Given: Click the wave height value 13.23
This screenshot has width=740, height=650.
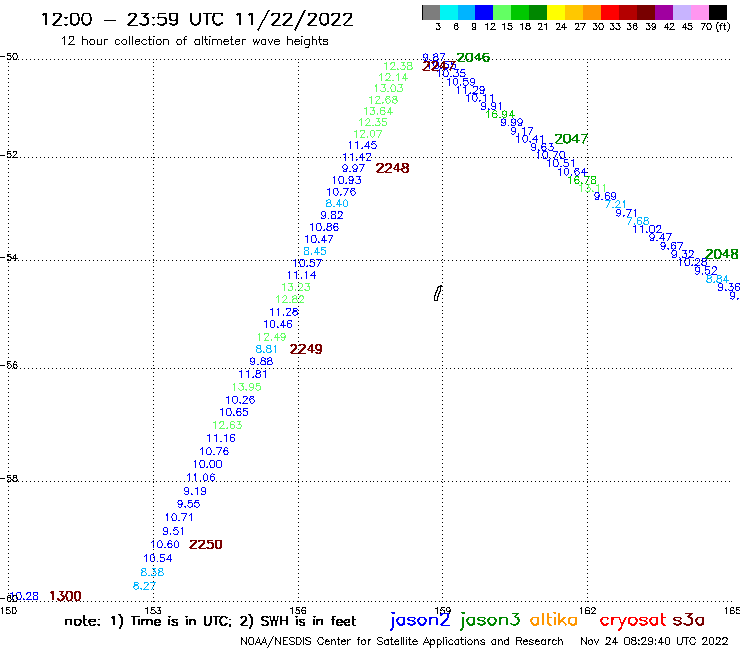Looking at the screenshot, I should (296, 287).
